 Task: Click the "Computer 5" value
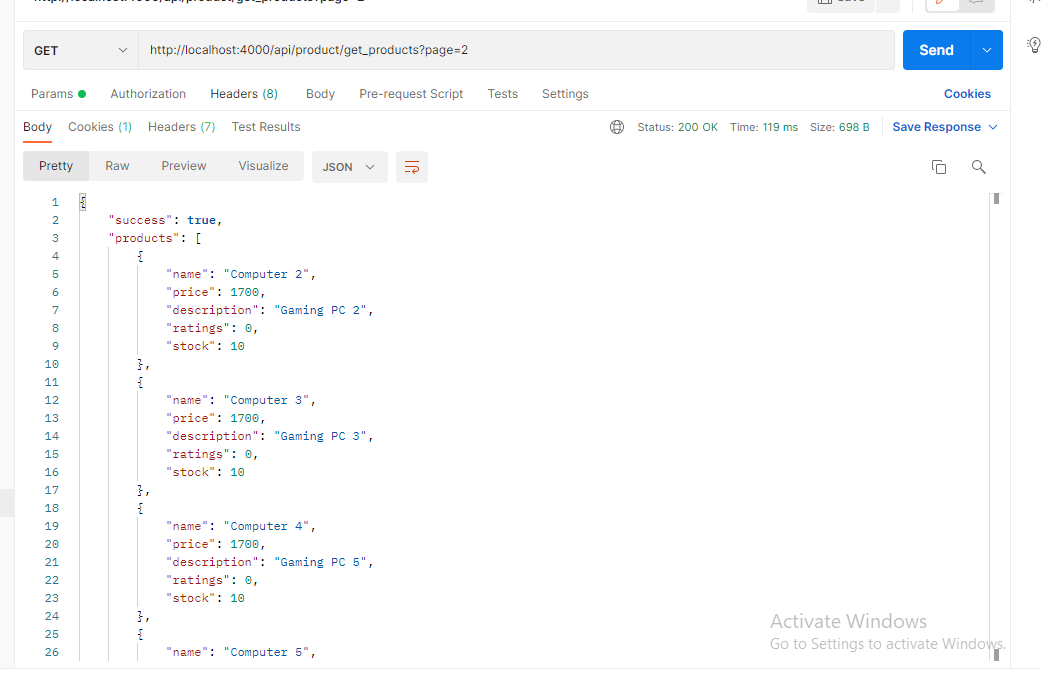266,652
